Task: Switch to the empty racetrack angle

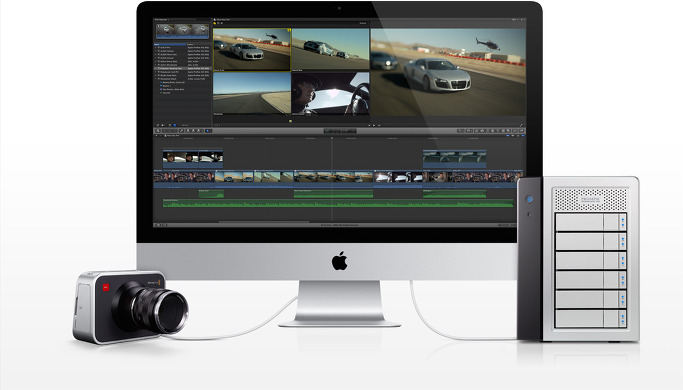Action: (x=252, y=93)
